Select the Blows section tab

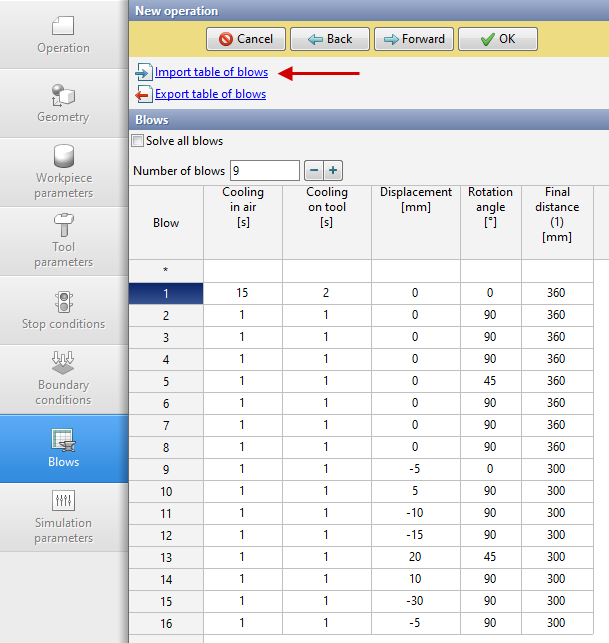coord(63,449)
